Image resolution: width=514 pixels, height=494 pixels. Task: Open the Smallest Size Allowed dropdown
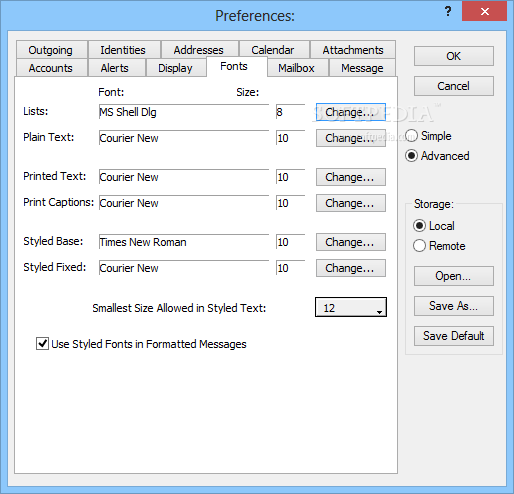point(351,307)
